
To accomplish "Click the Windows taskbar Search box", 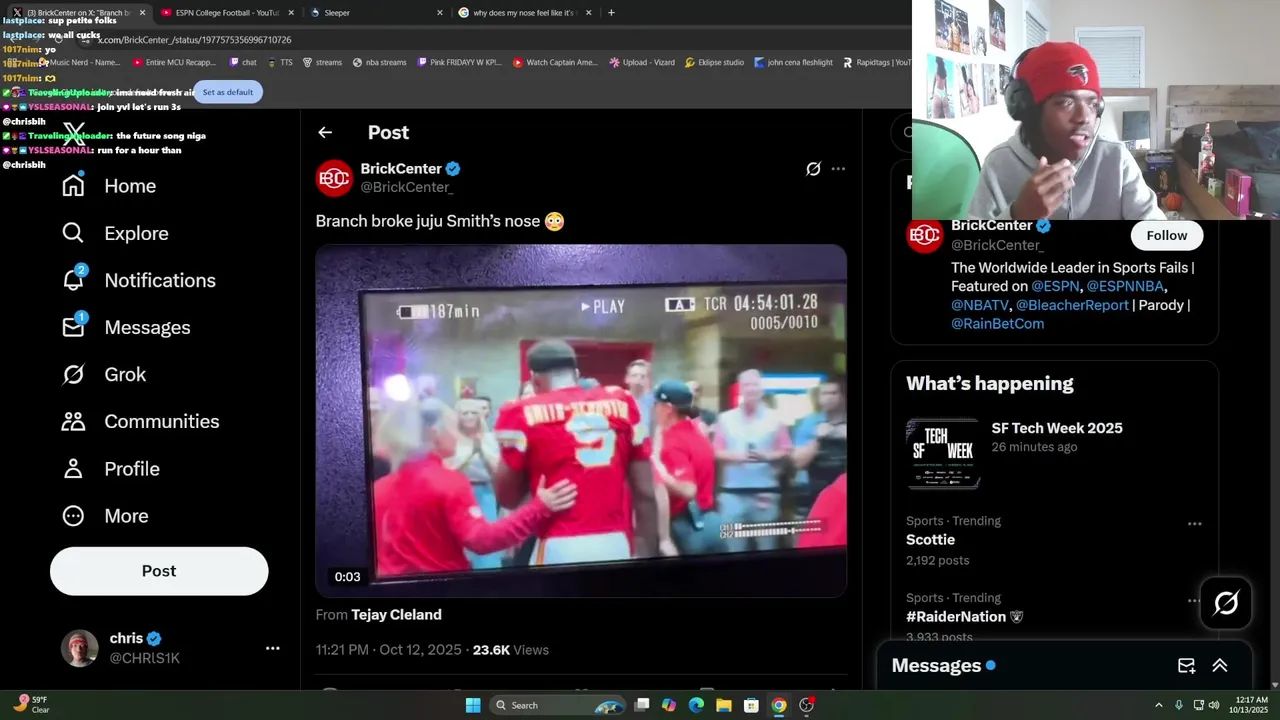I will point(560,705).
